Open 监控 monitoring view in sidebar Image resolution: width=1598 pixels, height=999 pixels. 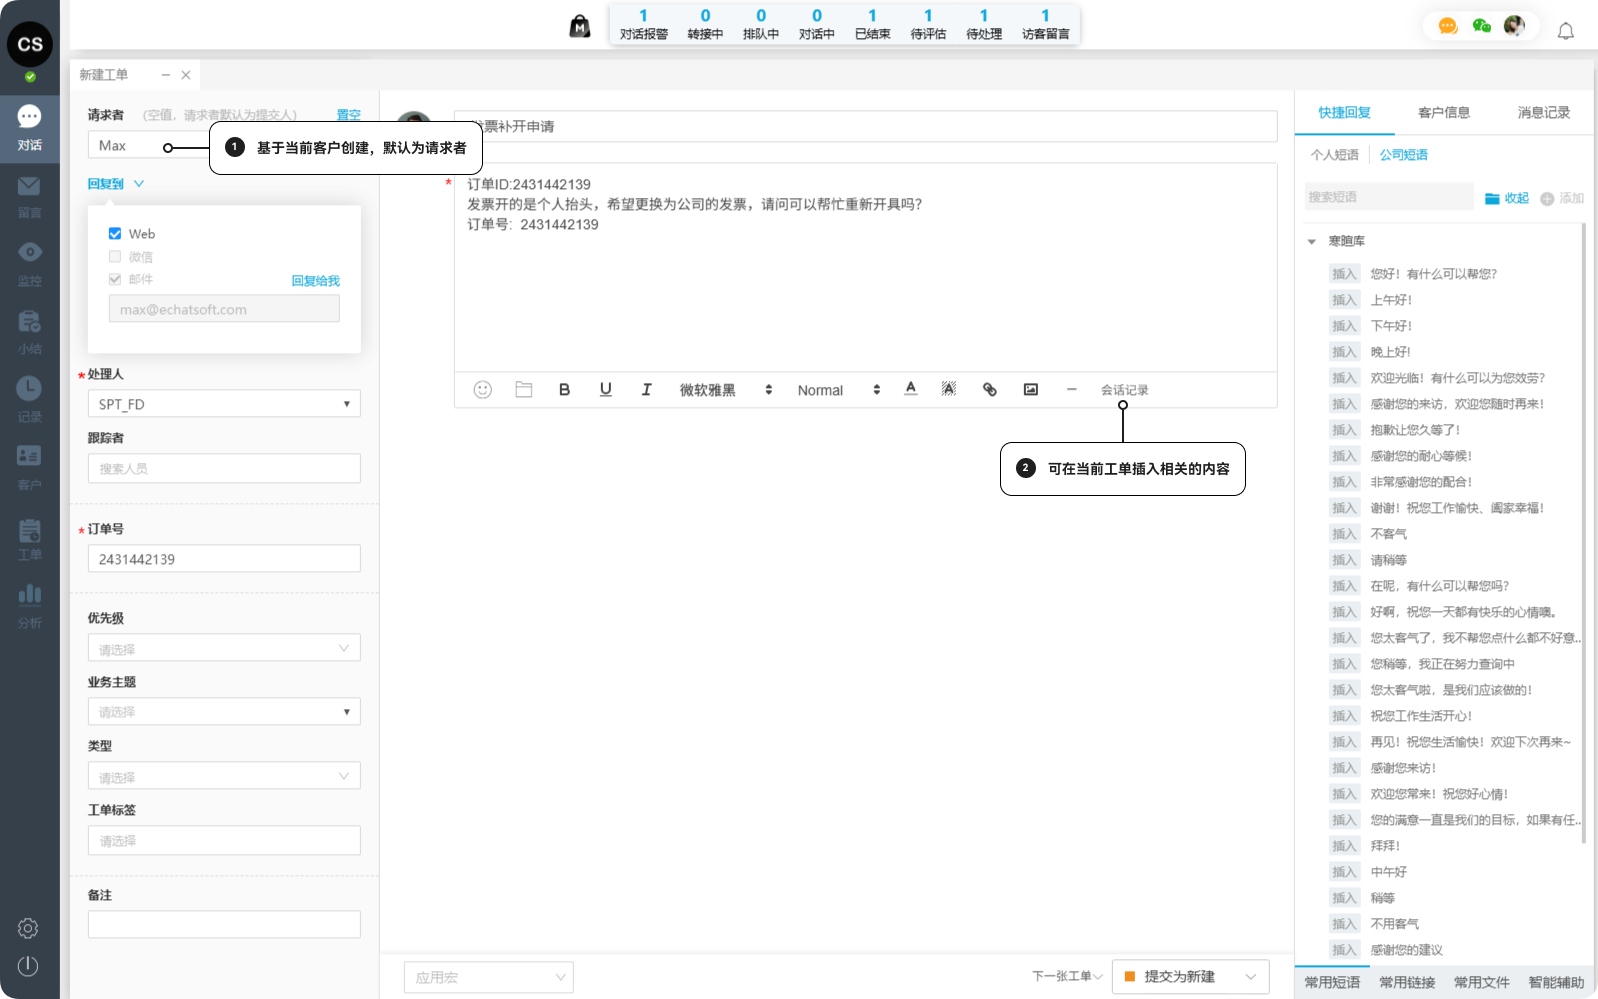pos(29,264)
